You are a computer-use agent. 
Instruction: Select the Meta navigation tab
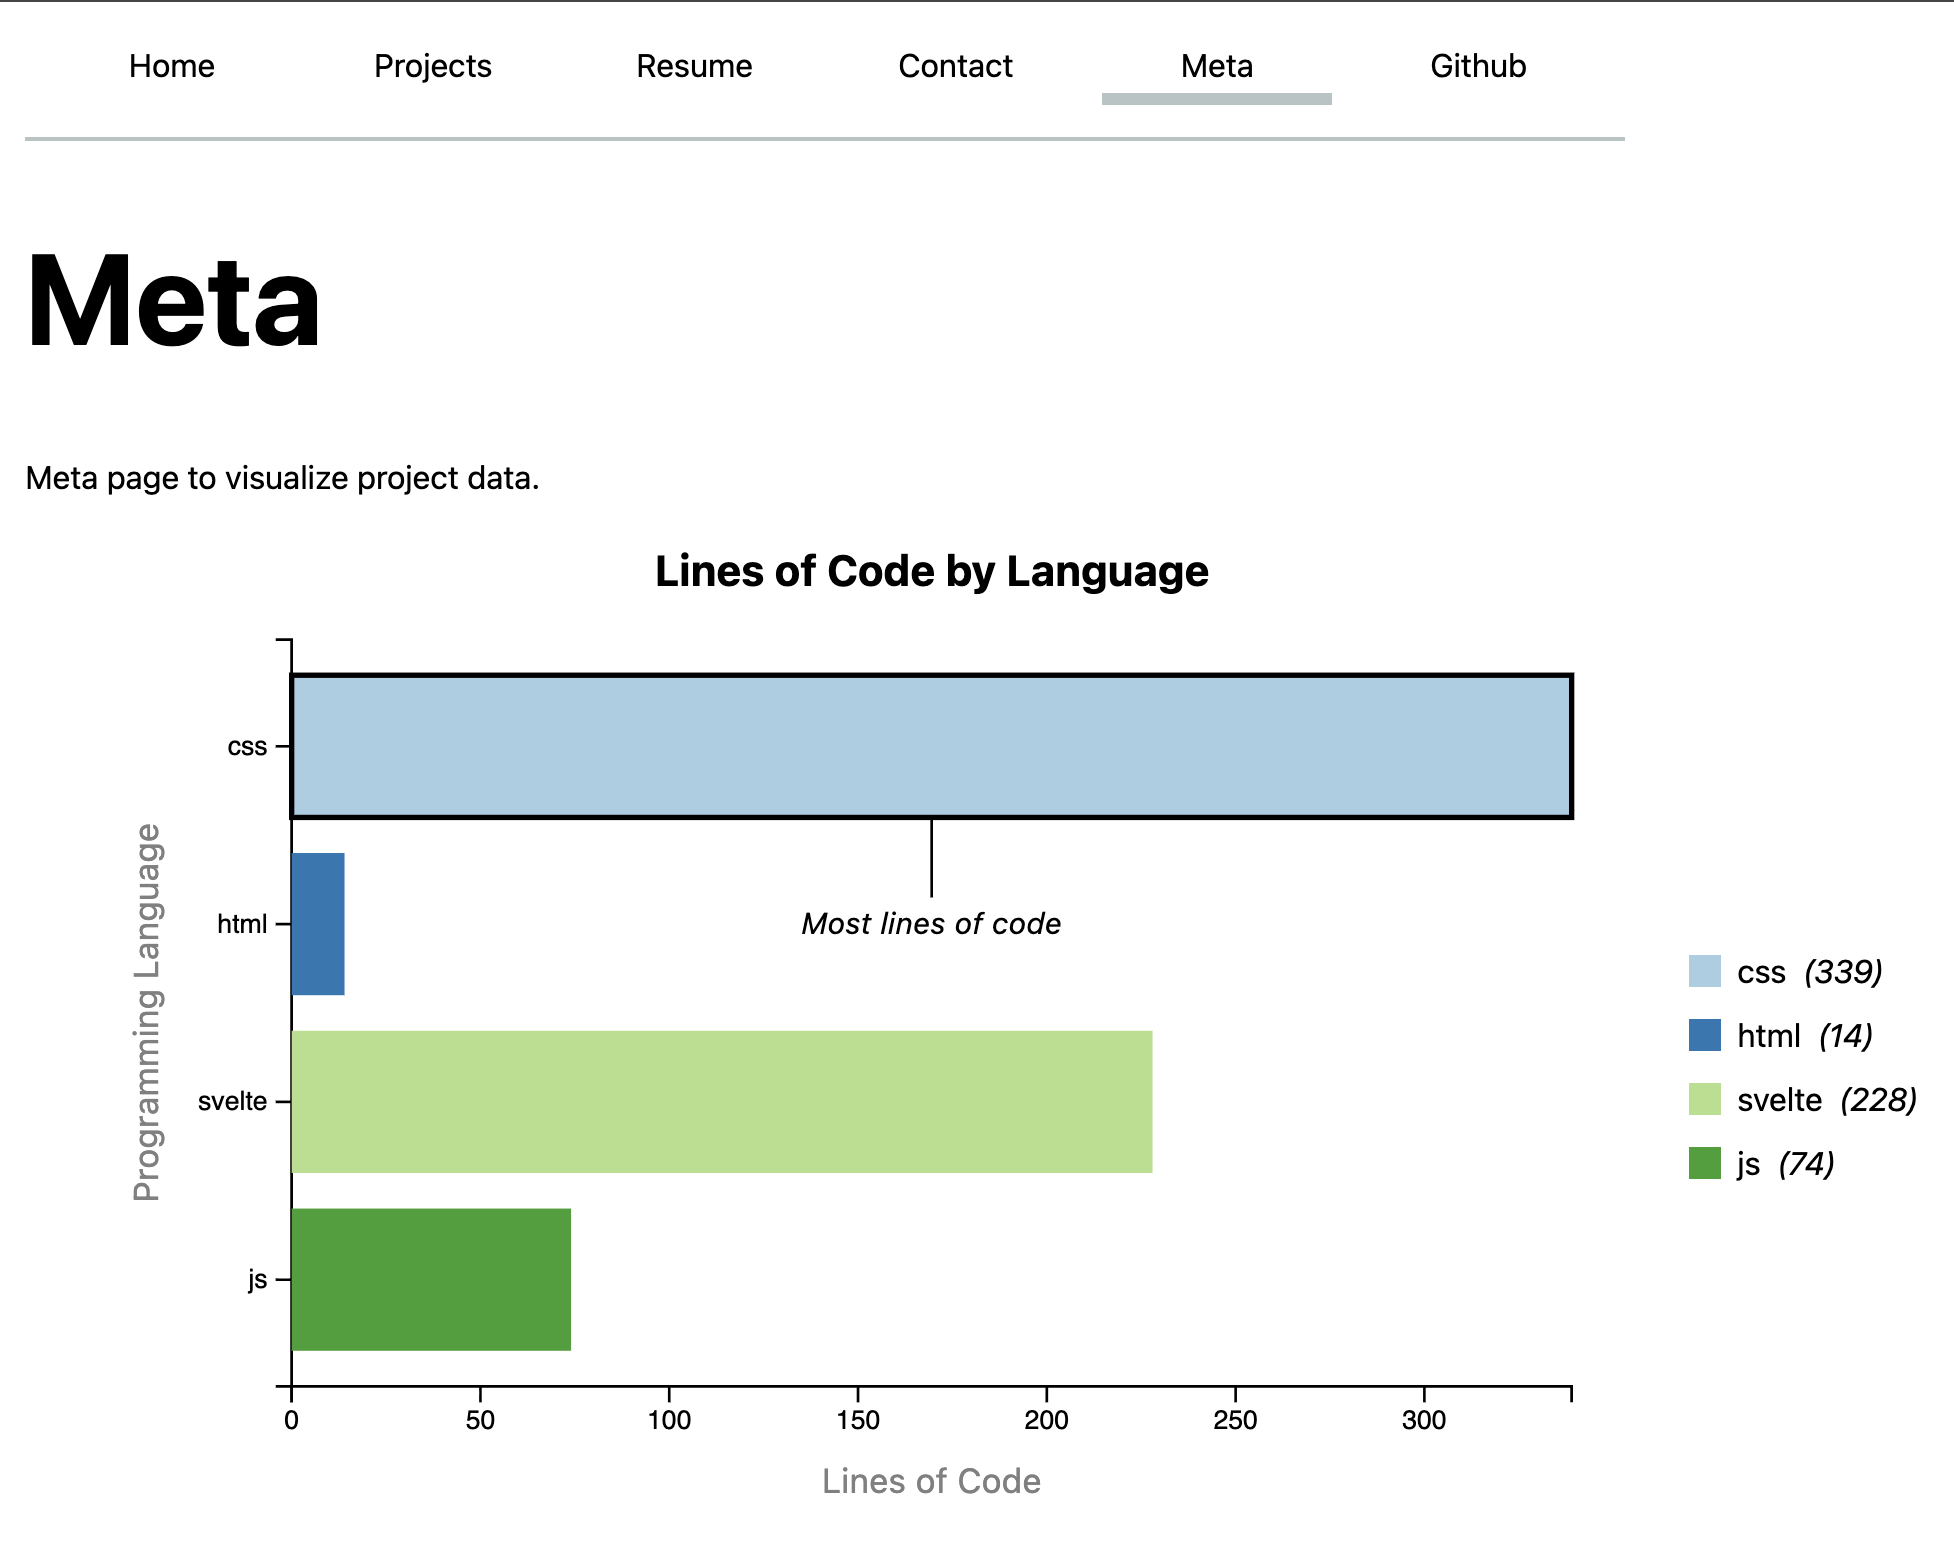(x=1216, y=66)
